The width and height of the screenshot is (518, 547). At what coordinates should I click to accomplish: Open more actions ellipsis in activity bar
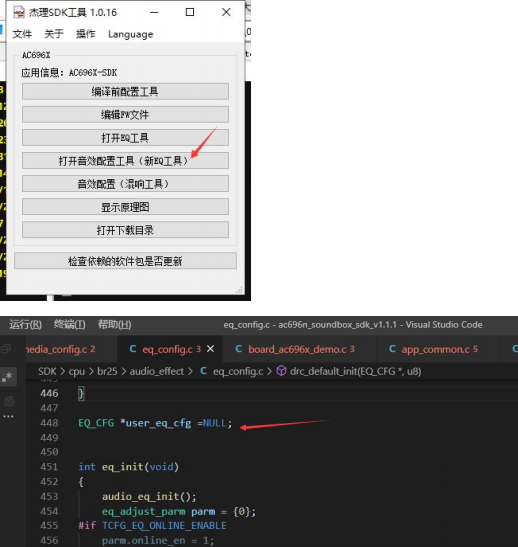tap(8, 416)
